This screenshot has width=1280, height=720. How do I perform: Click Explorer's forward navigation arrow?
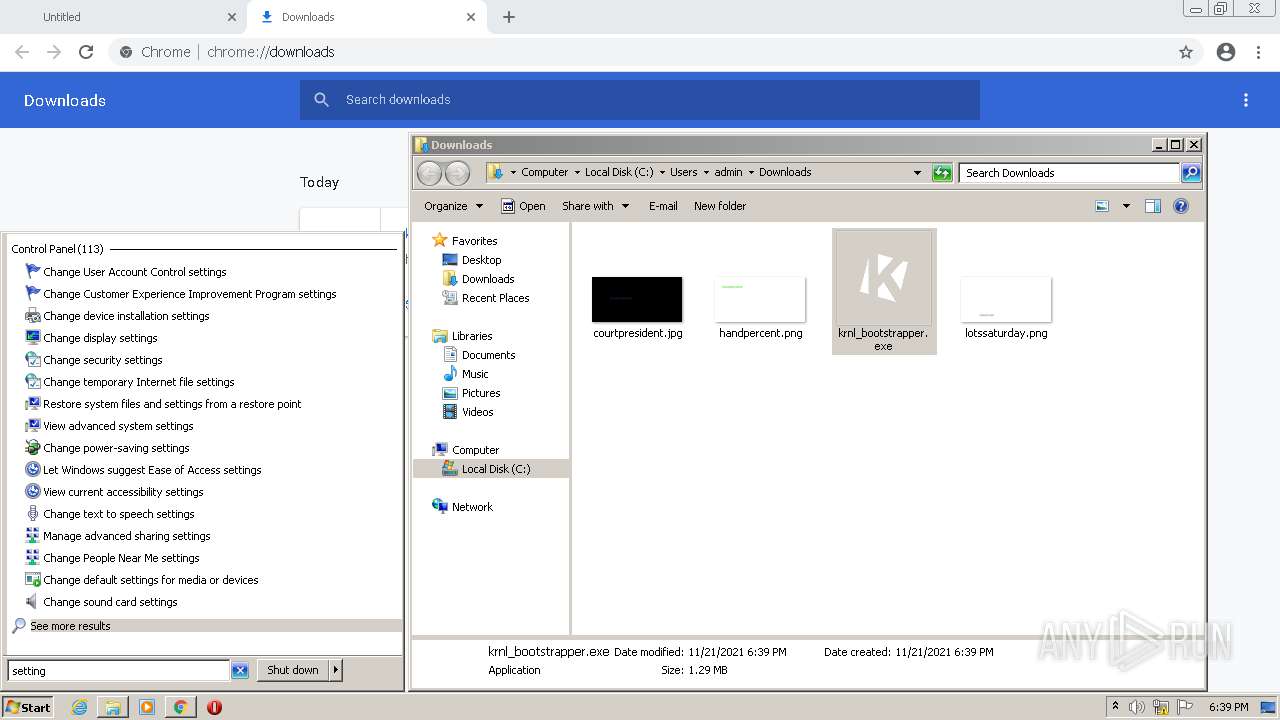tap(457, 173)
